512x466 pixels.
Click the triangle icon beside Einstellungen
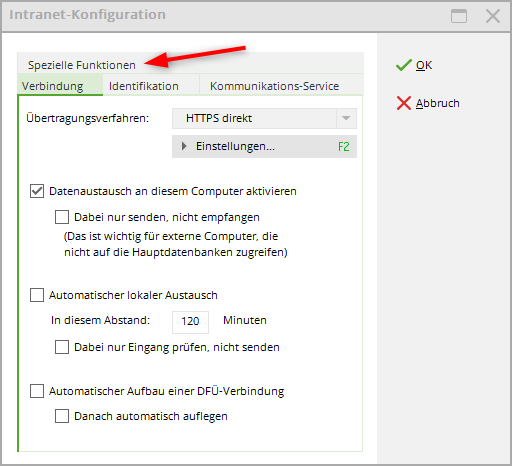pyautogui.click(x=184, y=146)
